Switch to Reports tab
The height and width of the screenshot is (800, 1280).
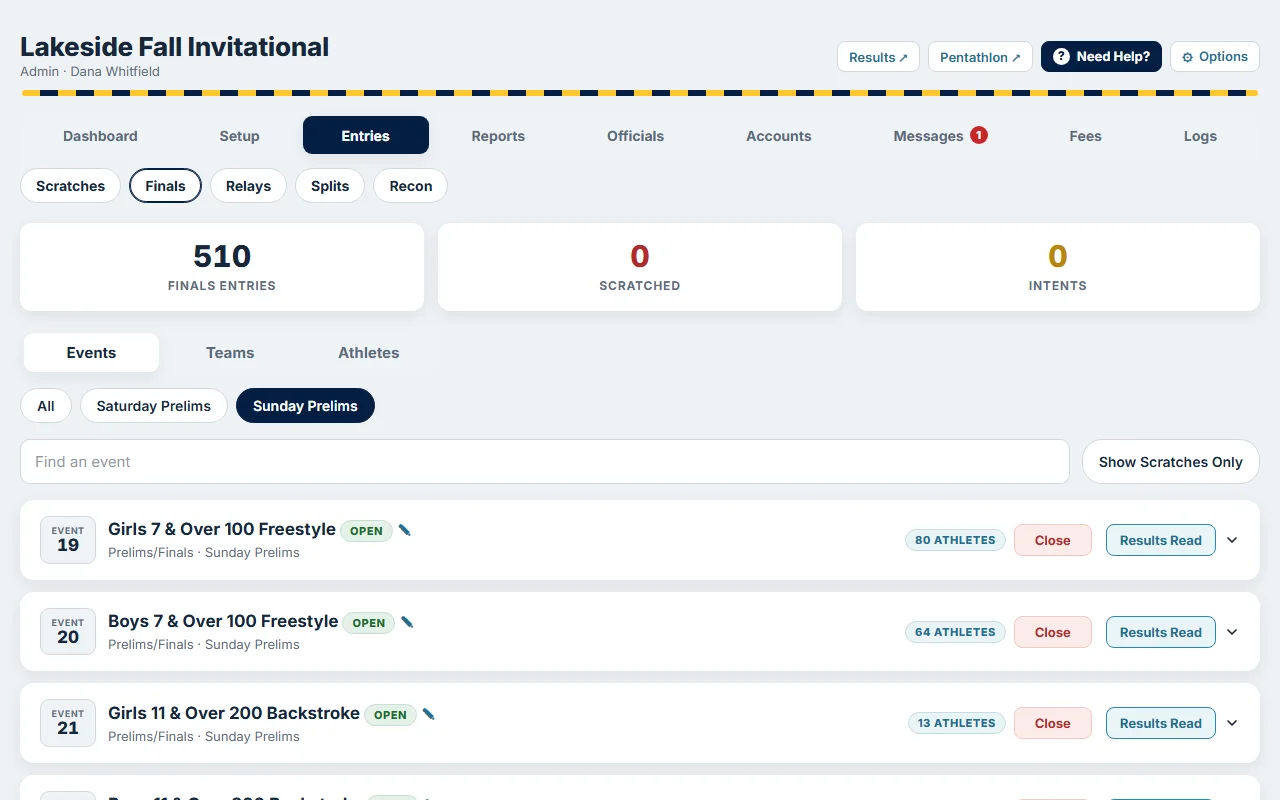tap(498, 136)
